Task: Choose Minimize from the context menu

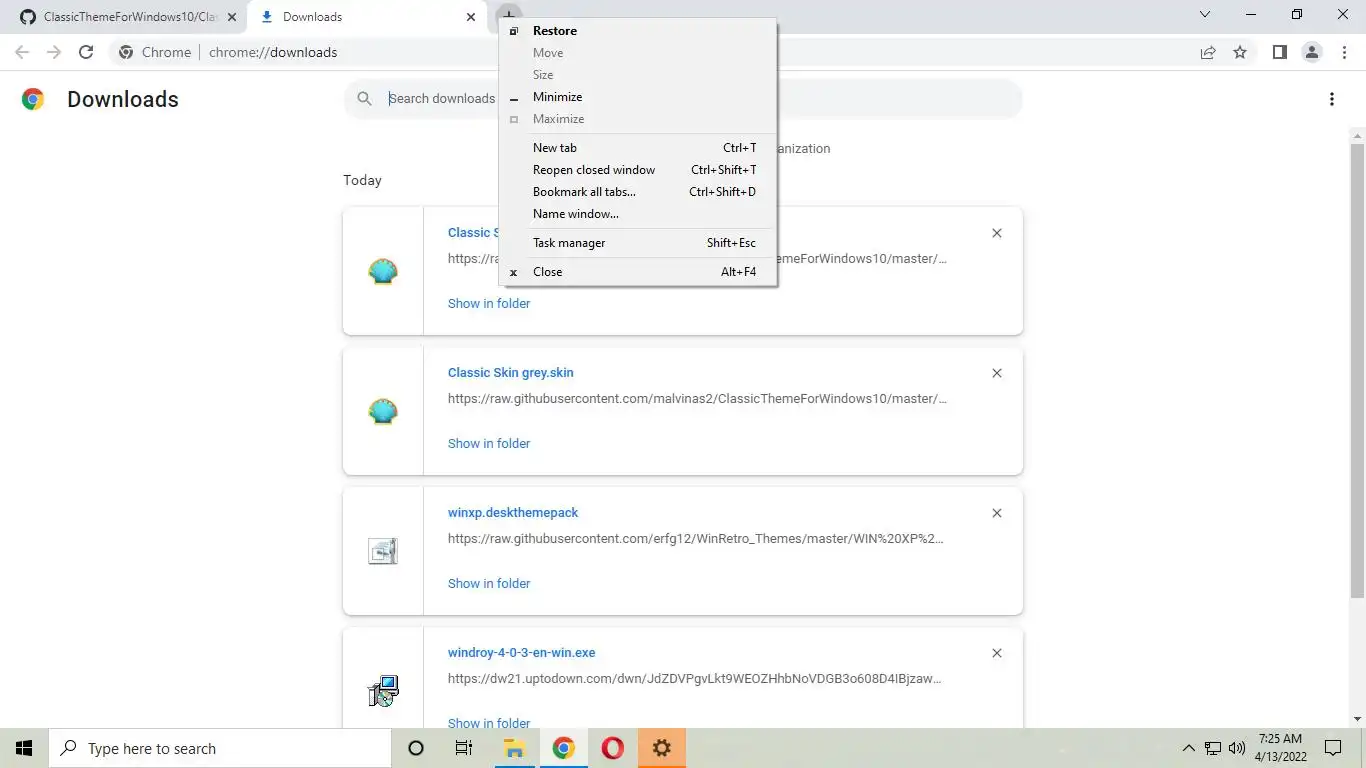Action: coord(638,97)
